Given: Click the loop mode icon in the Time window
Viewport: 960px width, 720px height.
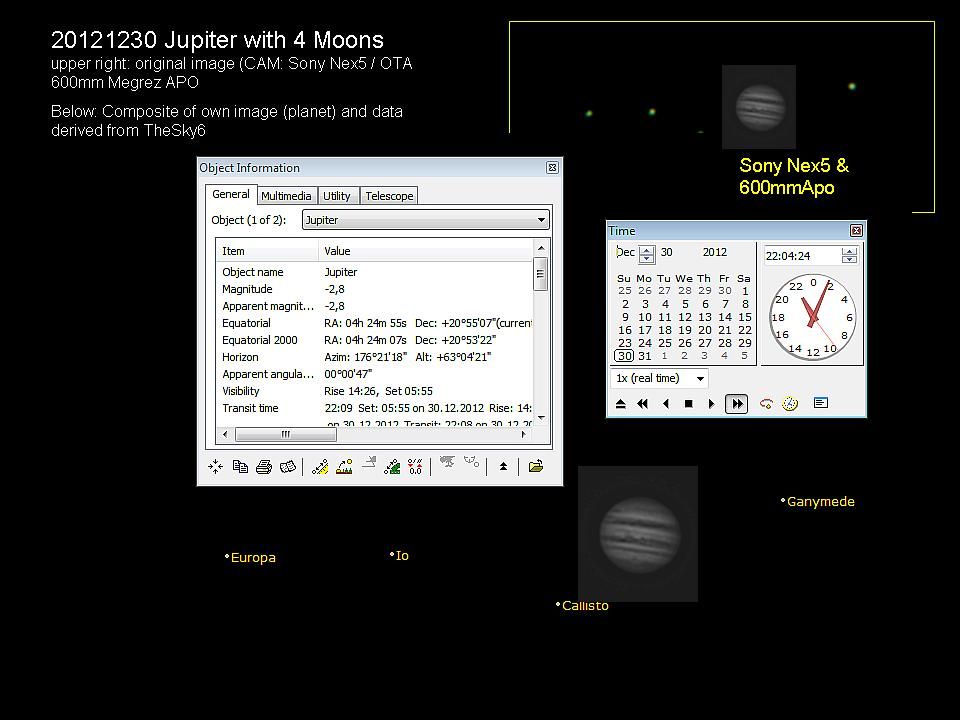Looking at the screenshot, I should click(x=765, y=402).
